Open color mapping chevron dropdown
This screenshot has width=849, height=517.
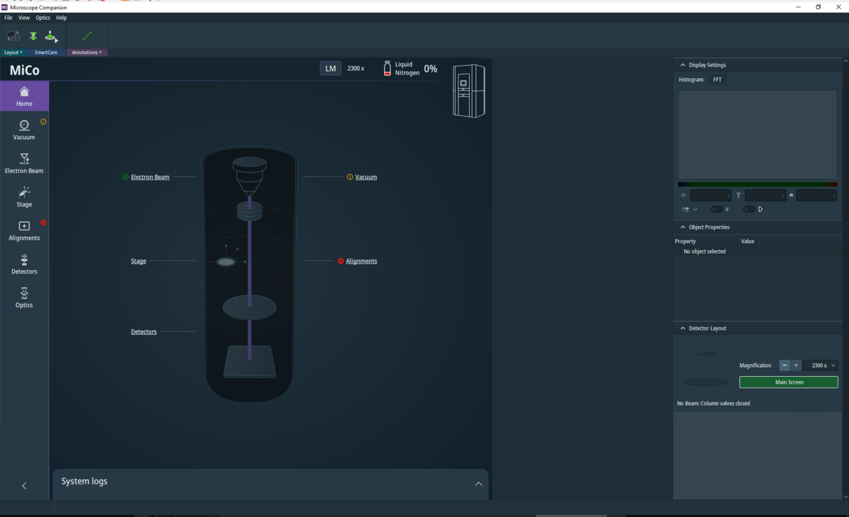tap(695, 210)
